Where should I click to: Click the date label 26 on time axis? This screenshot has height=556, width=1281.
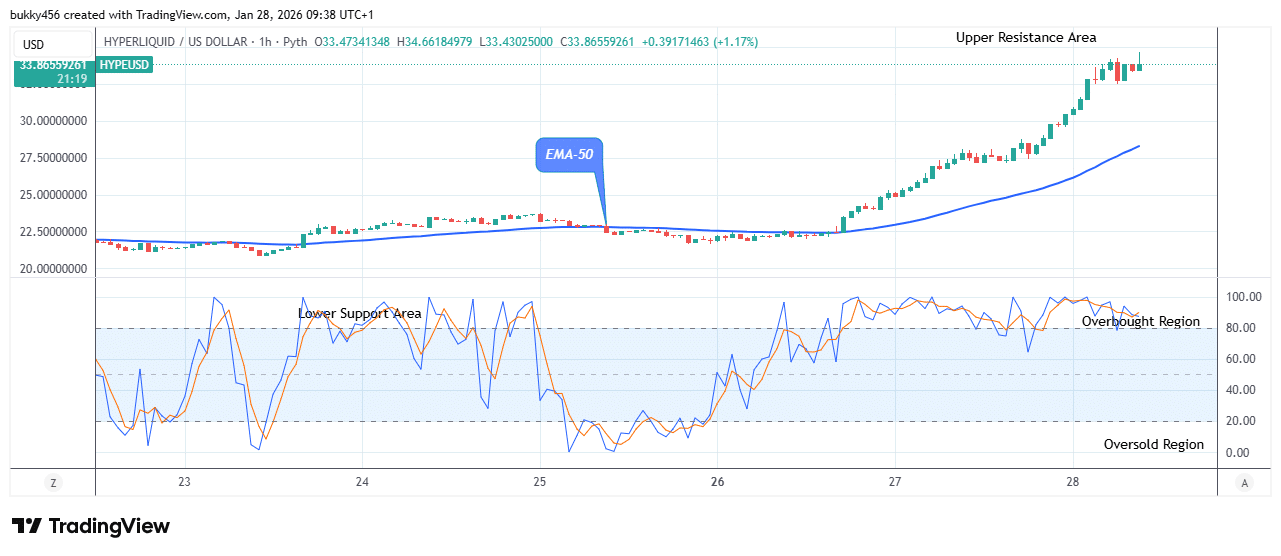coord(718,482)
